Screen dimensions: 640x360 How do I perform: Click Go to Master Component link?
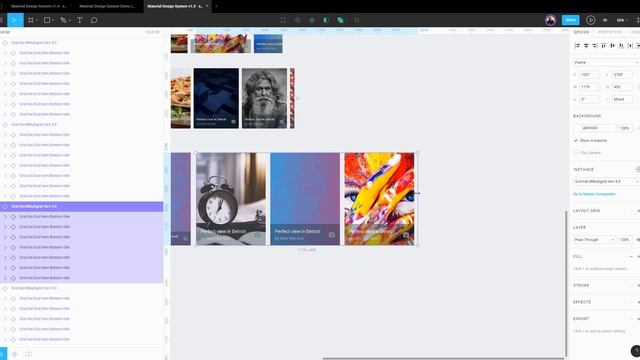click(x=594, y=194)
